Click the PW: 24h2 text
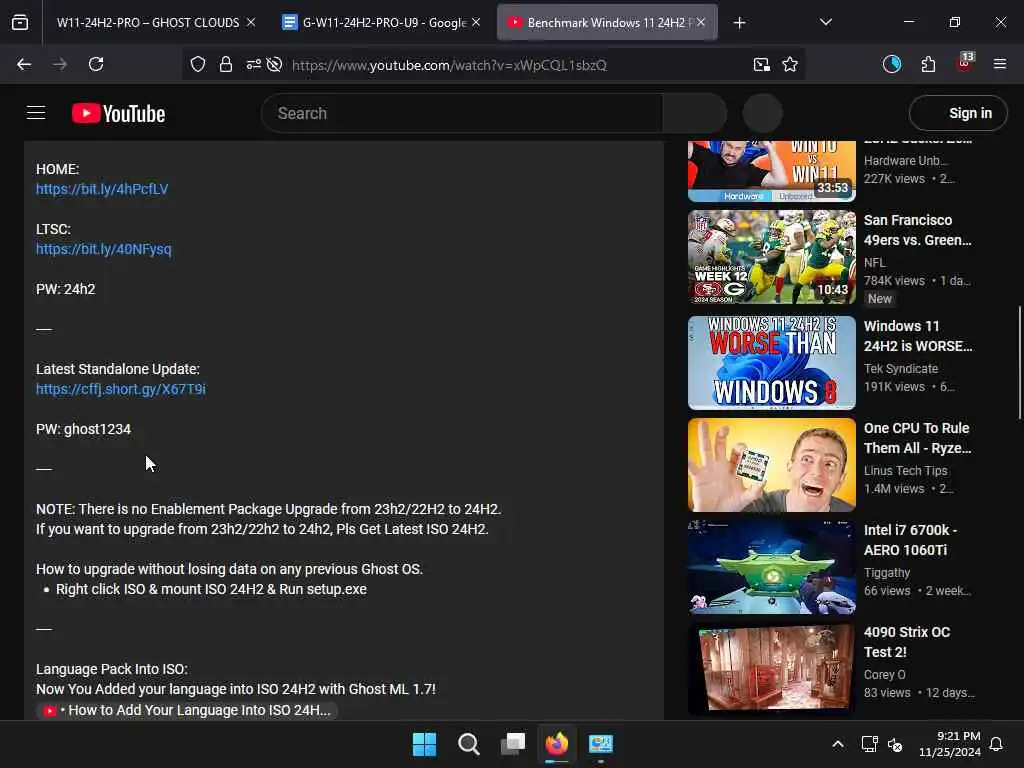 click(65, 289)
